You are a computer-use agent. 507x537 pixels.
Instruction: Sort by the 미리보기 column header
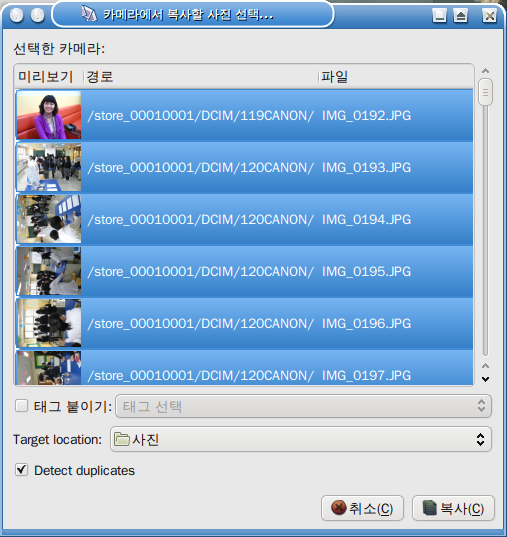(x=49, y=76)
